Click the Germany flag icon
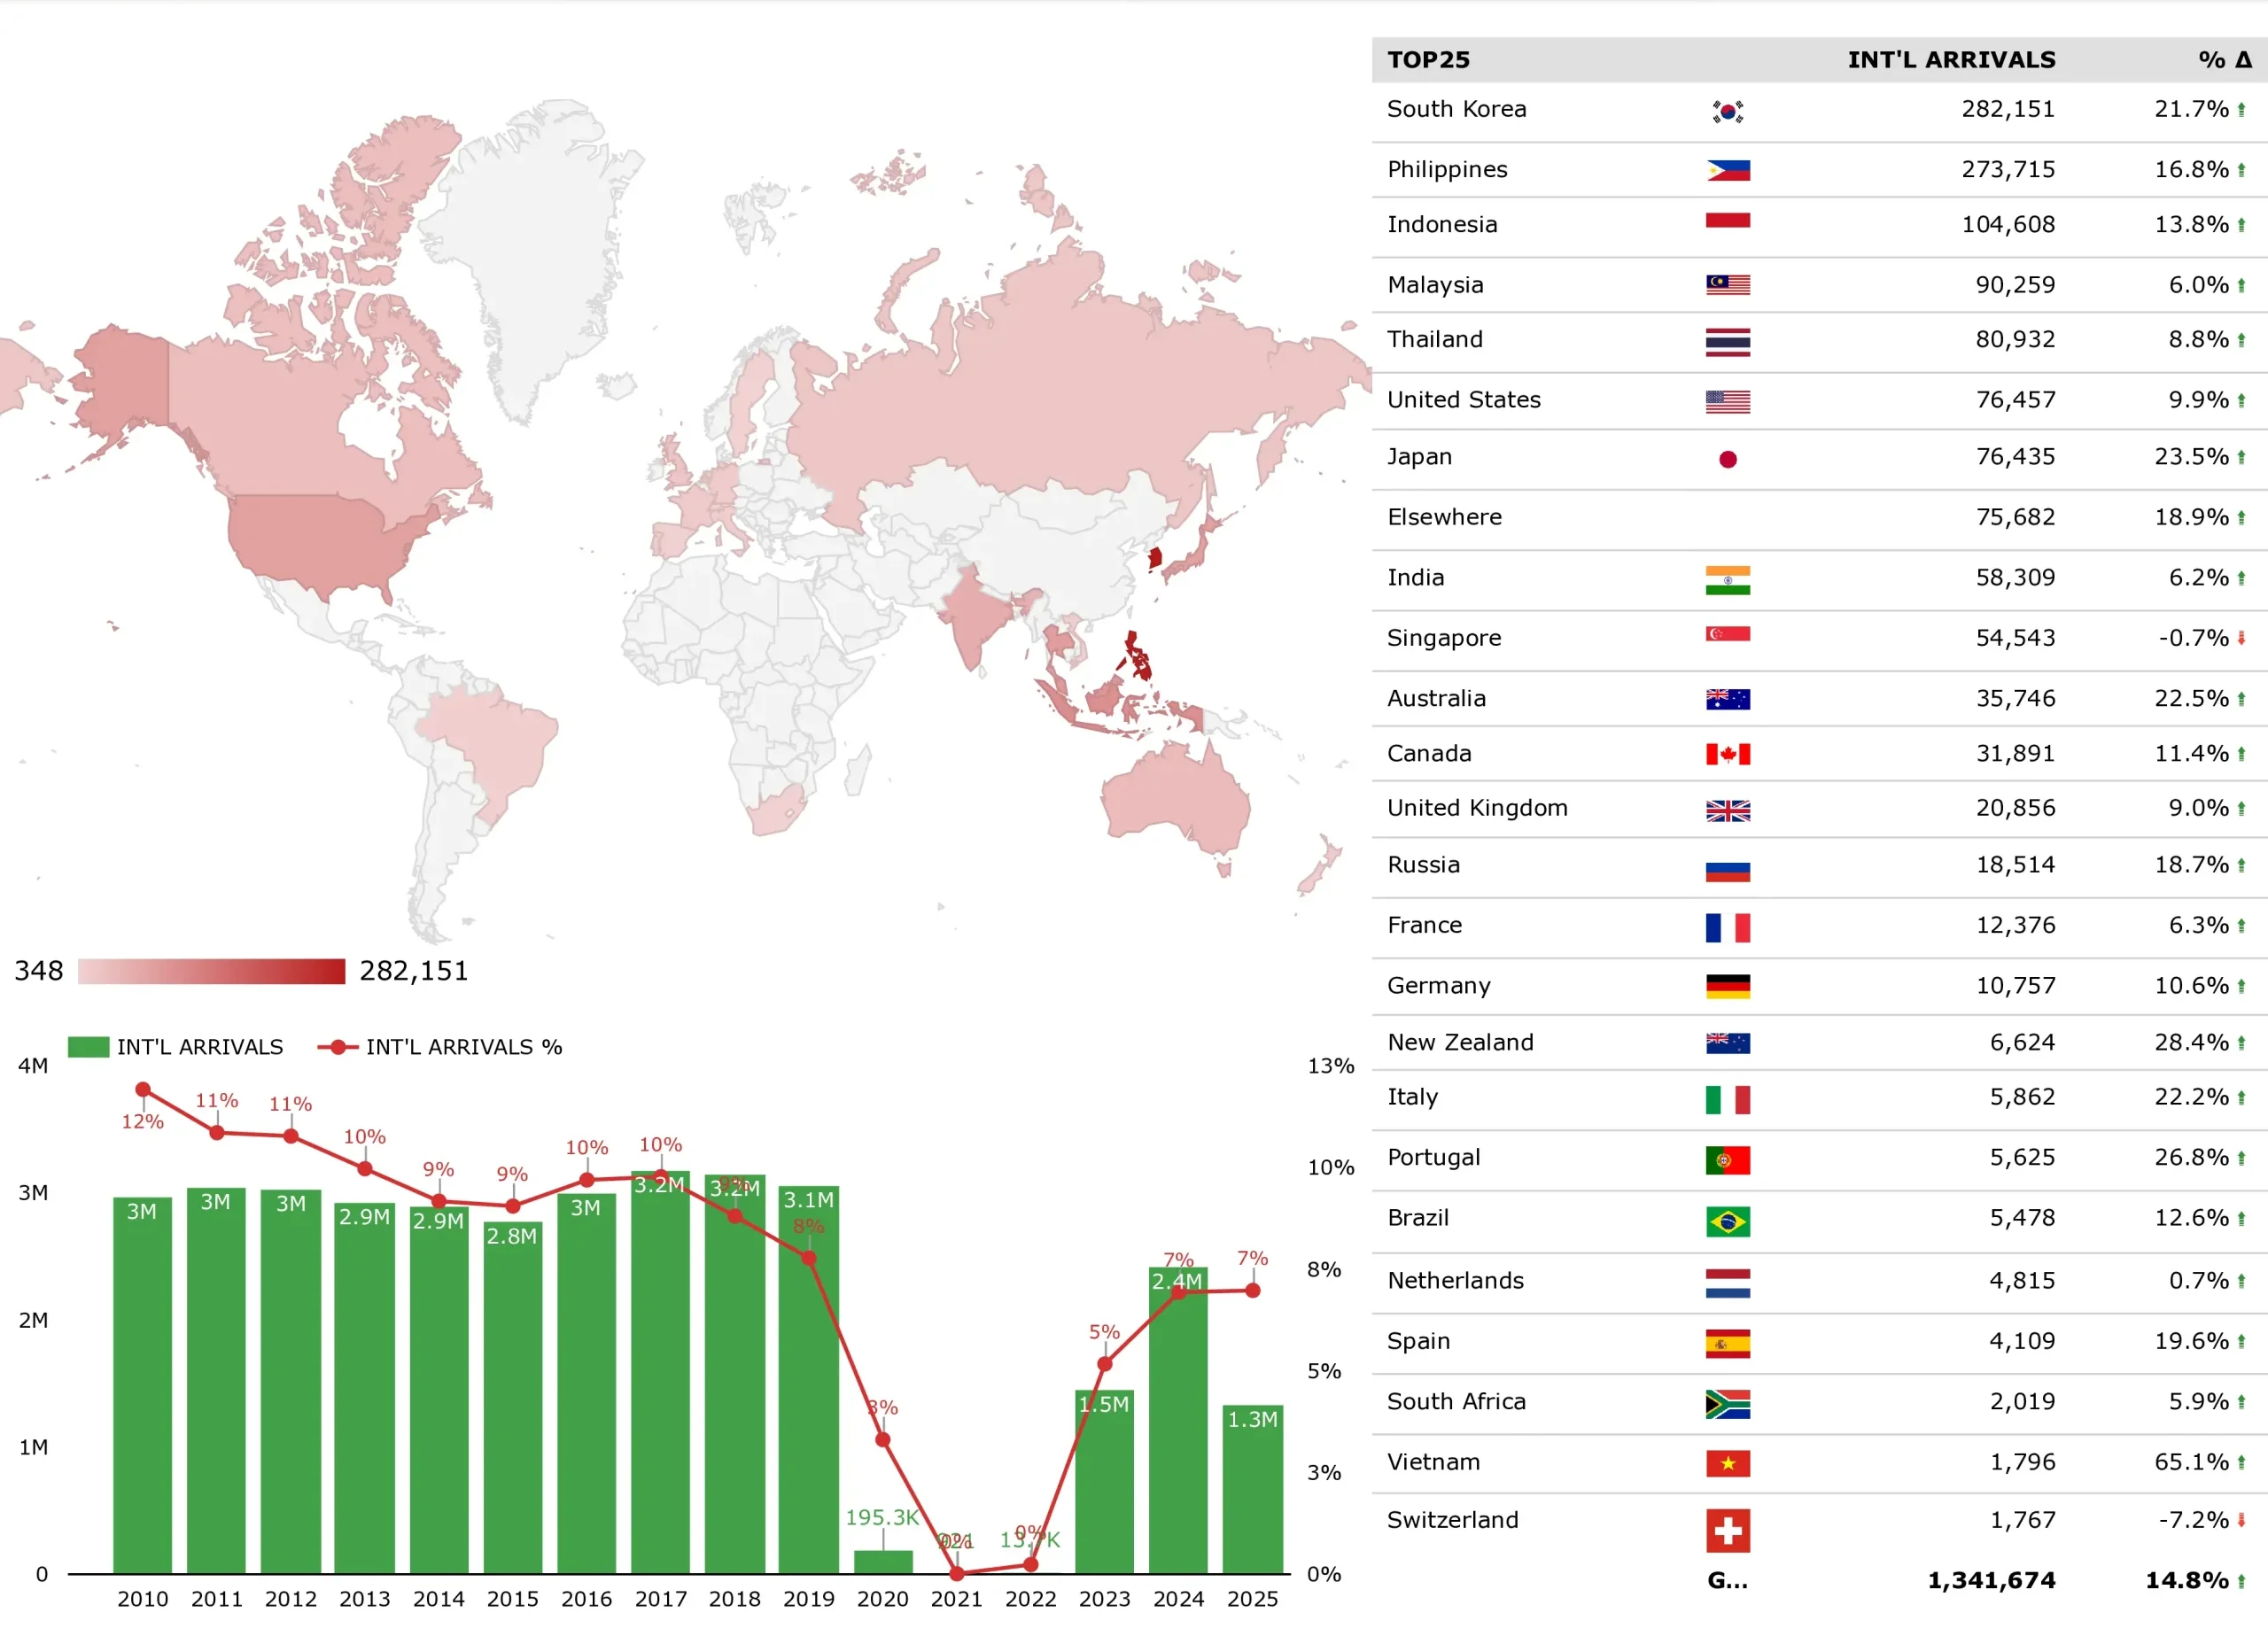The height and width of the screenshot is (1636, 2268). point(1727,987)
